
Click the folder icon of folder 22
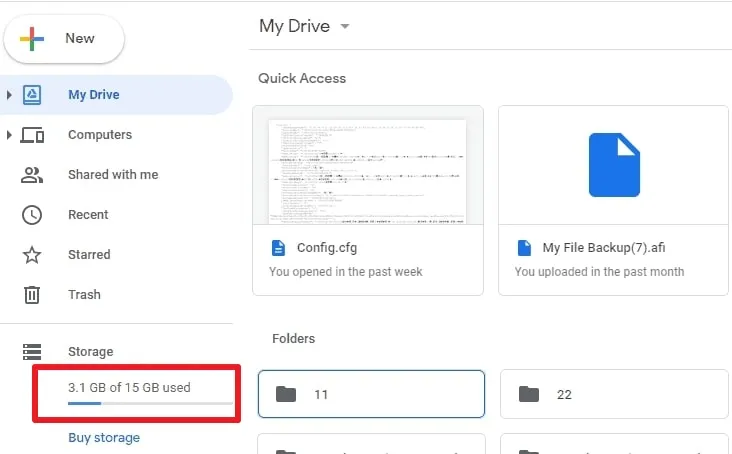528,394
